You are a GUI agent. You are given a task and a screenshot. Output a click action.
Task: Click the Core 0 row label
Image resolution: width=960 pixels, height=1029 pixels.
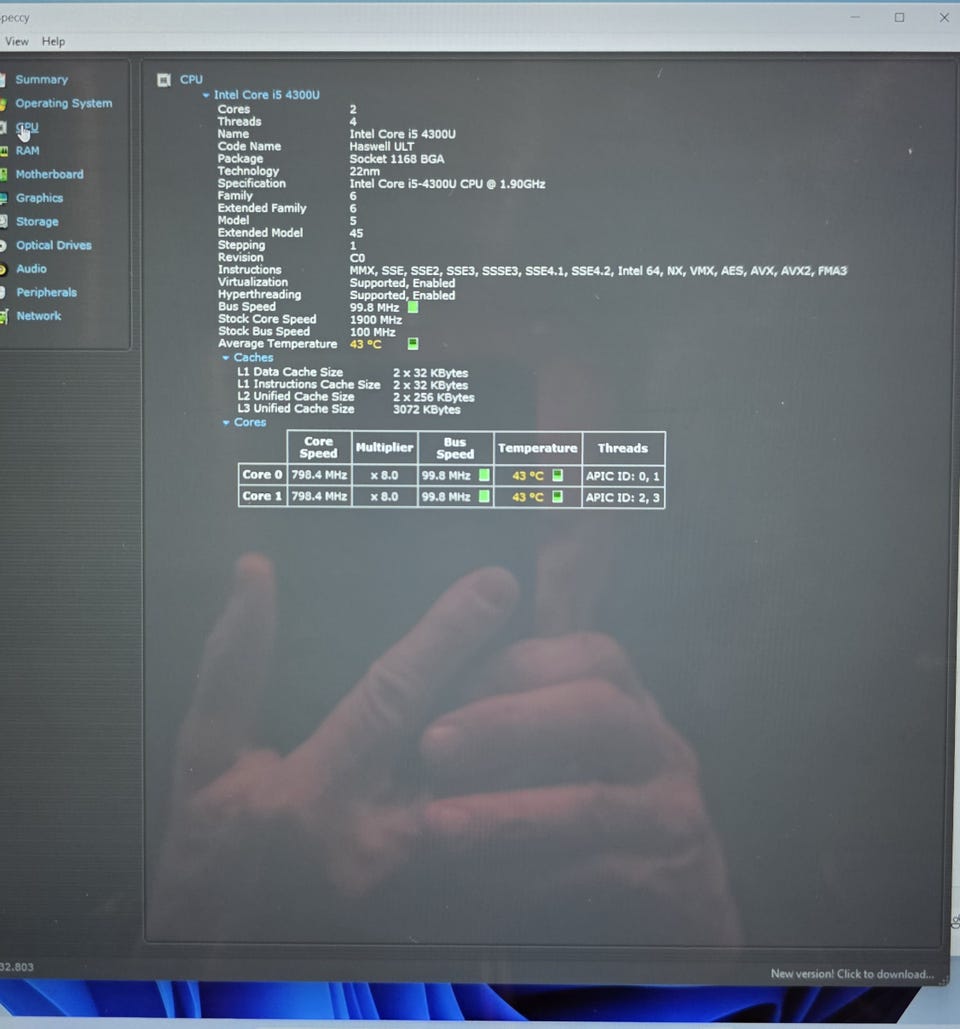(x=262, y=474)
